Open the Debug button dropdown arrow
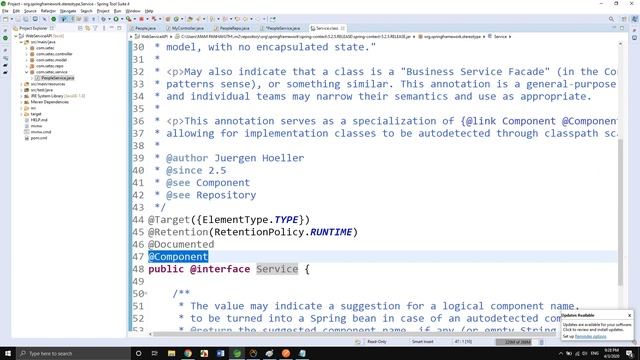640x360 pixels. [109, 19]
